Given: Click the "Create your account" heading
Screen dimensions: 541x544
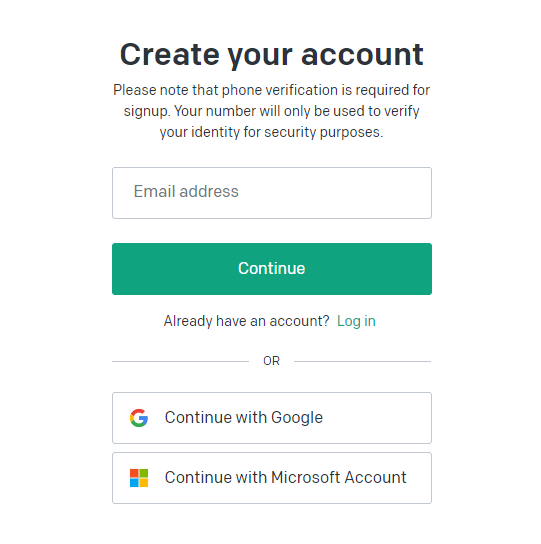Looking at the screenshot, I should [271, 54].
